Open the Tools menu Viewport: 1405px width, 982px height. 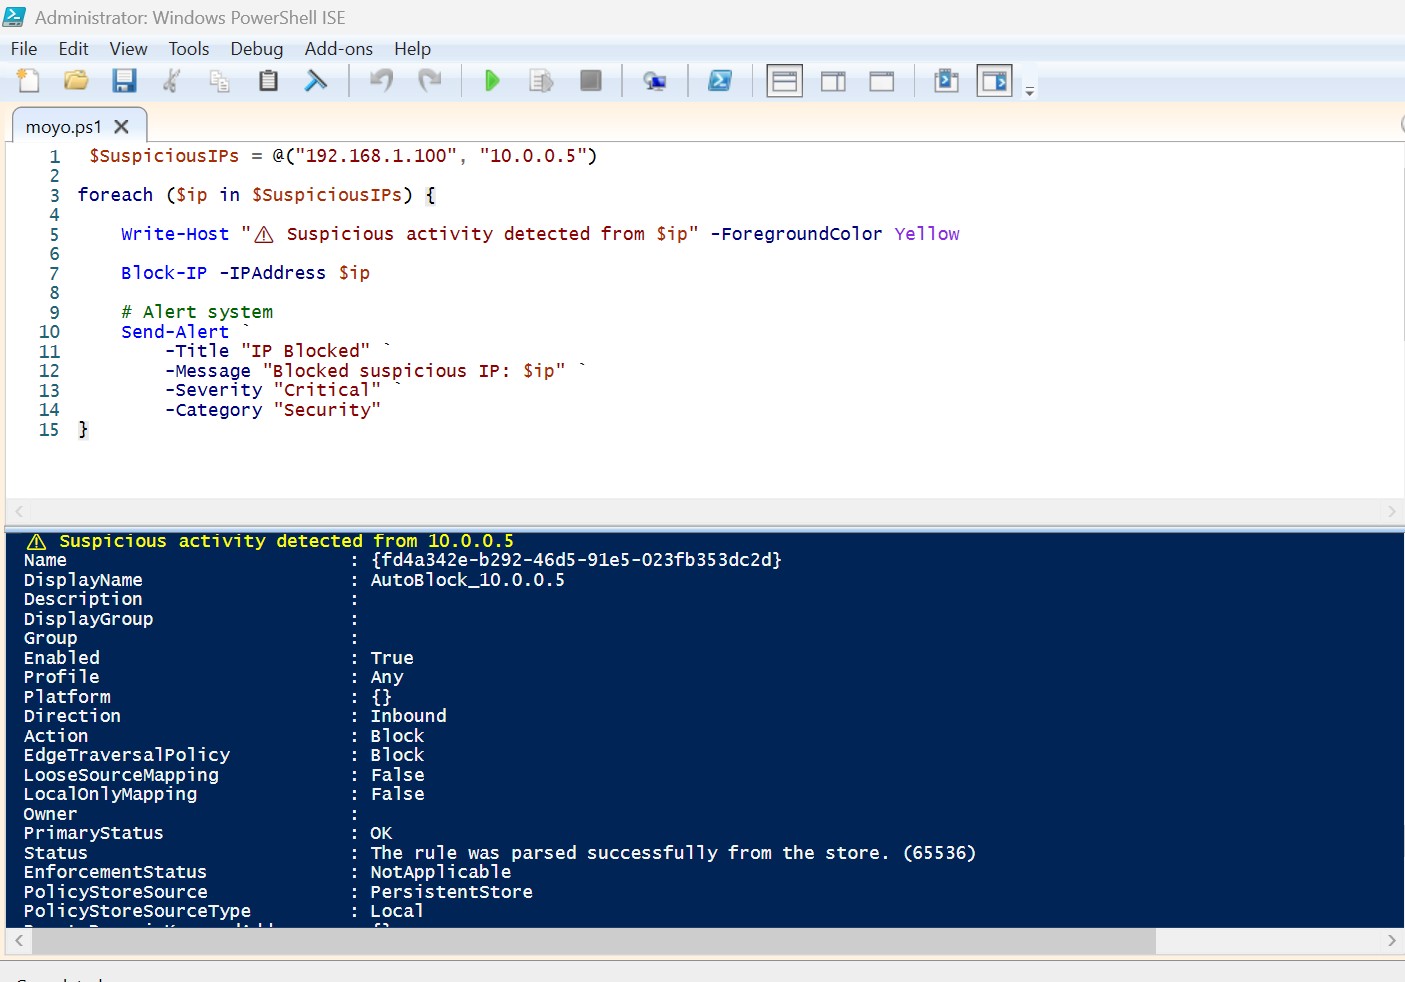click(189, 49)
